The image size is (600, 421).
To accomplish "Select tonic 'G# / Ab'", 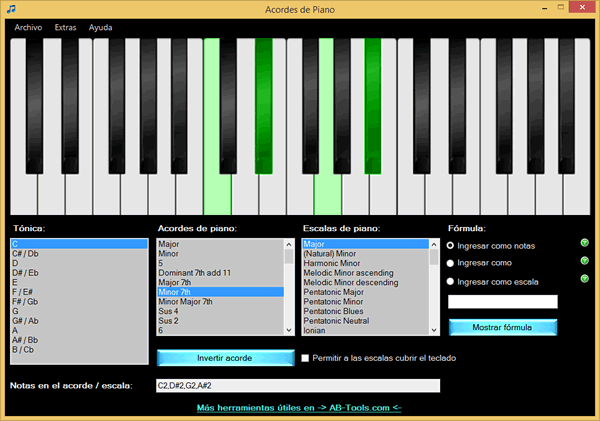I will point(79,321).
